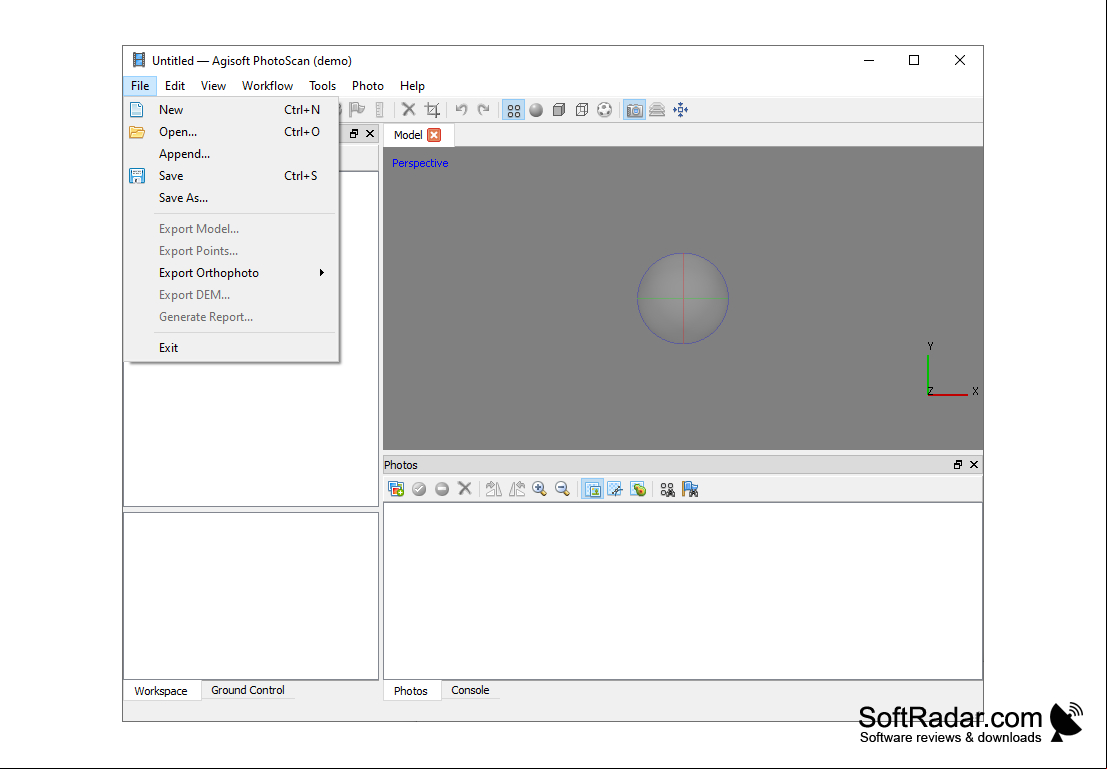Toggle show depth maps icon in Photos pane
This screenshot has width=1107, height=769.
(638, 489)
